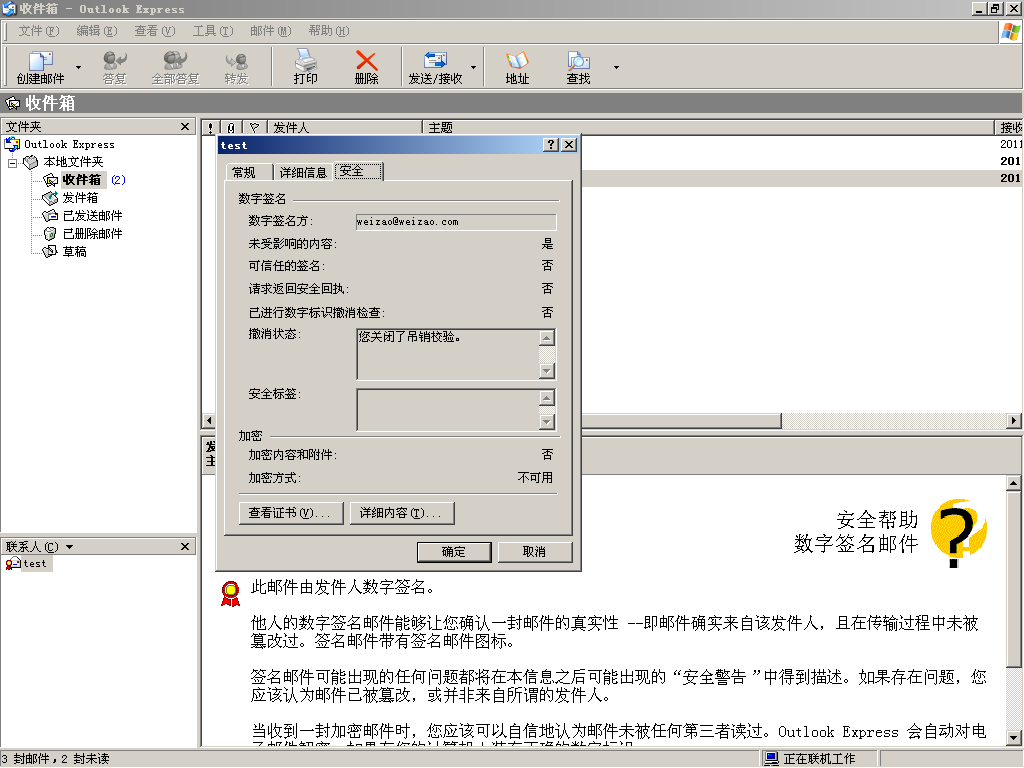Click 确定 to confirm the dialog
The width and height of the screenshot is (1024, 768).
pos(454,552)
